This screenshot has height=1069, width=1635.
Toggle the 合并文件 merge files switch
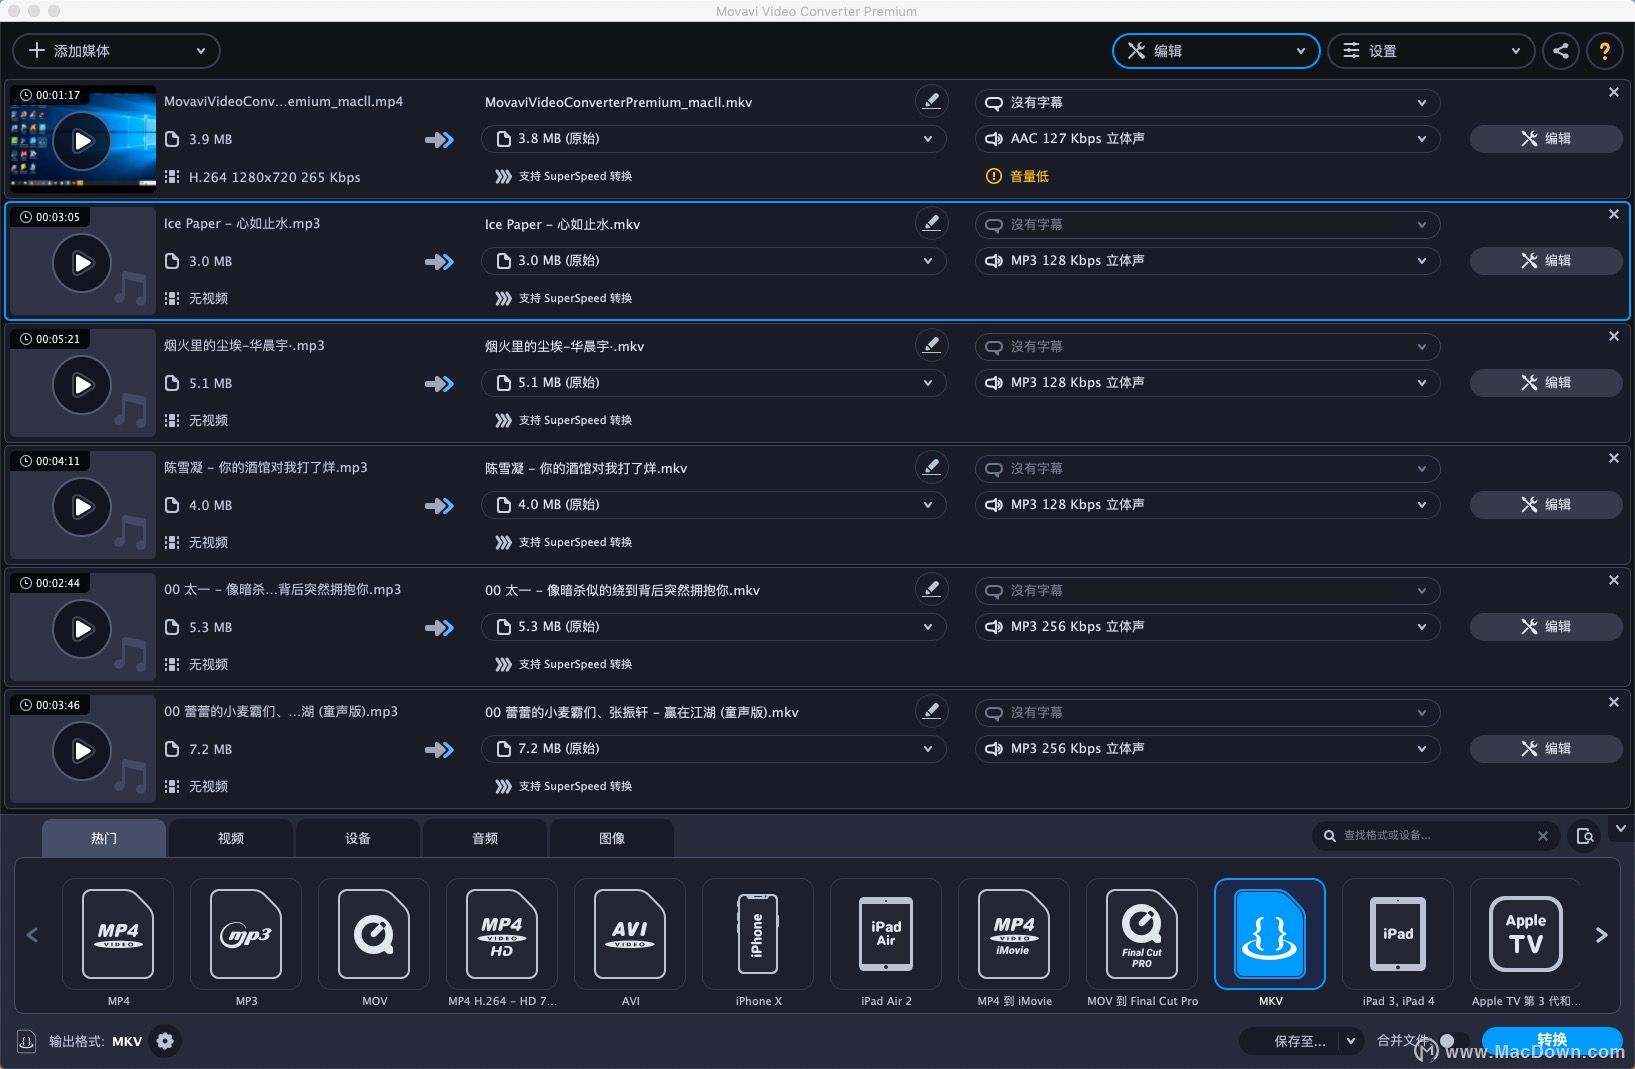pos(1455,1041)
